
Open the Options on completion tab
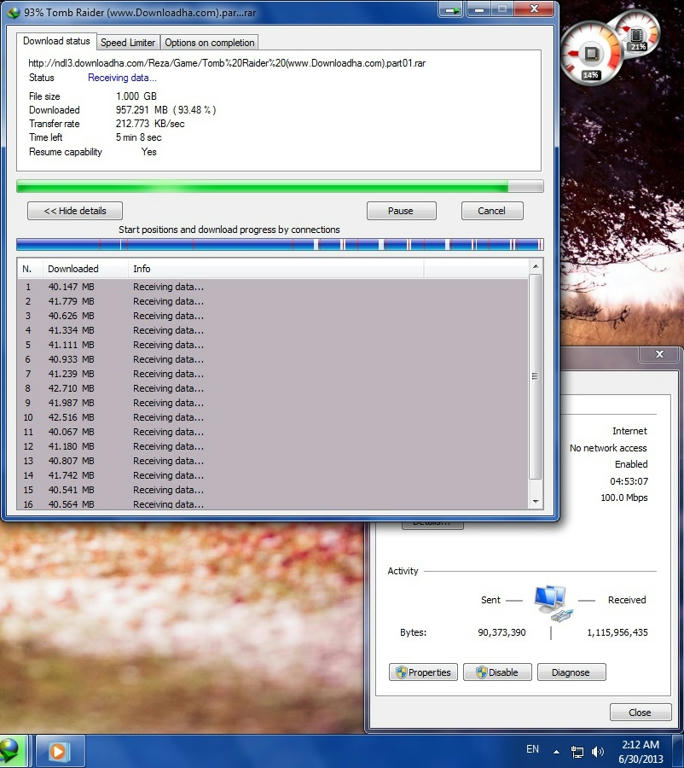[209, 43]
